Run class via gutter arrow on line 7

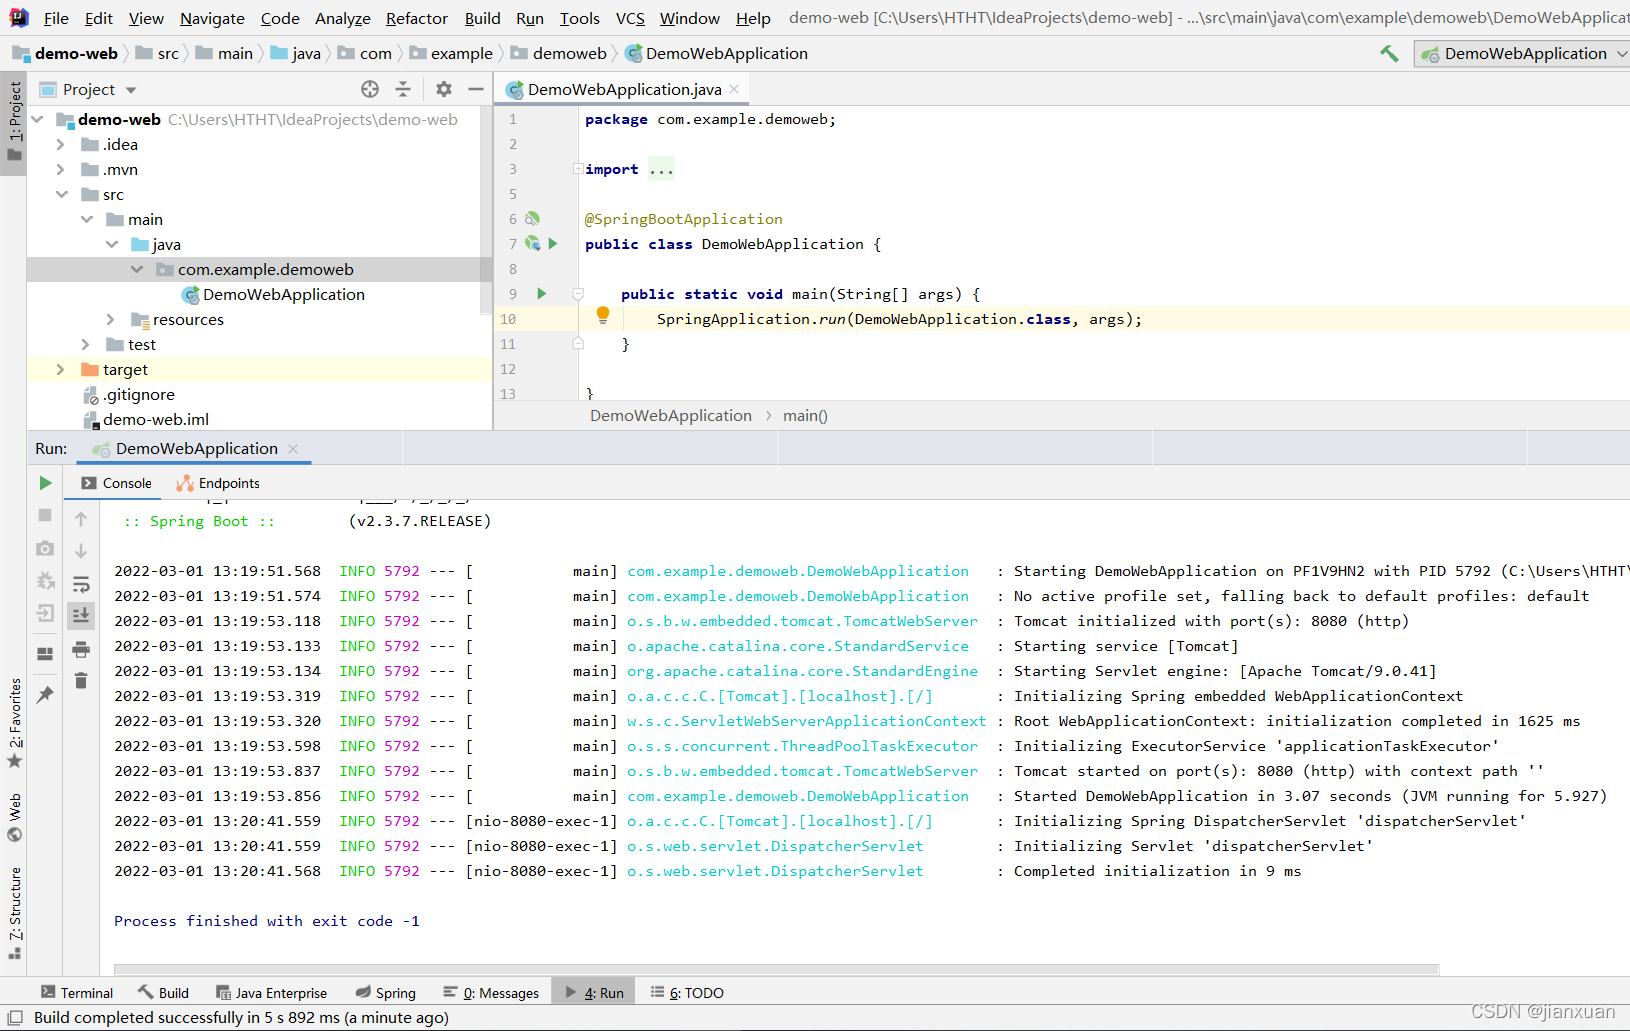553,244
